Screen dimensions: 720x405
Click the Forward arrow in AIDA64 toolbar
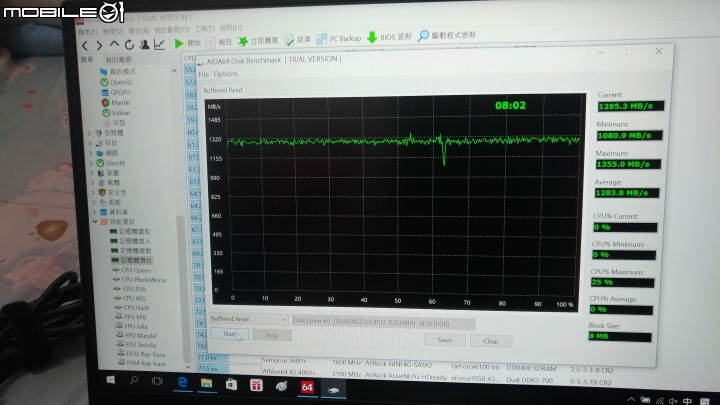tap(99, 45)
